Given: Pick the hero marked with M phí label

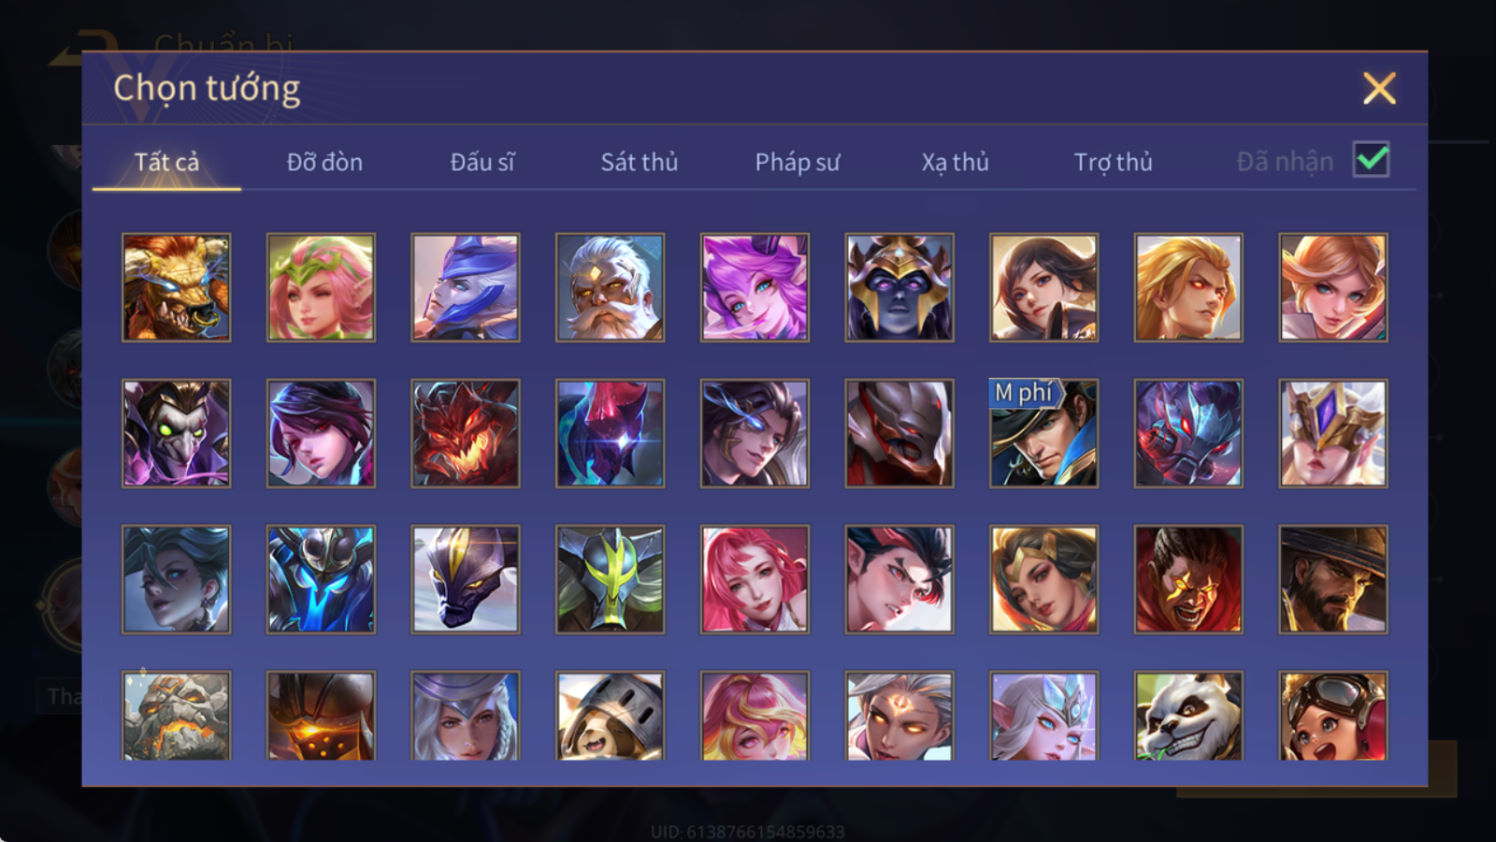Looking at the screenshot, I should pos(1044,433).
